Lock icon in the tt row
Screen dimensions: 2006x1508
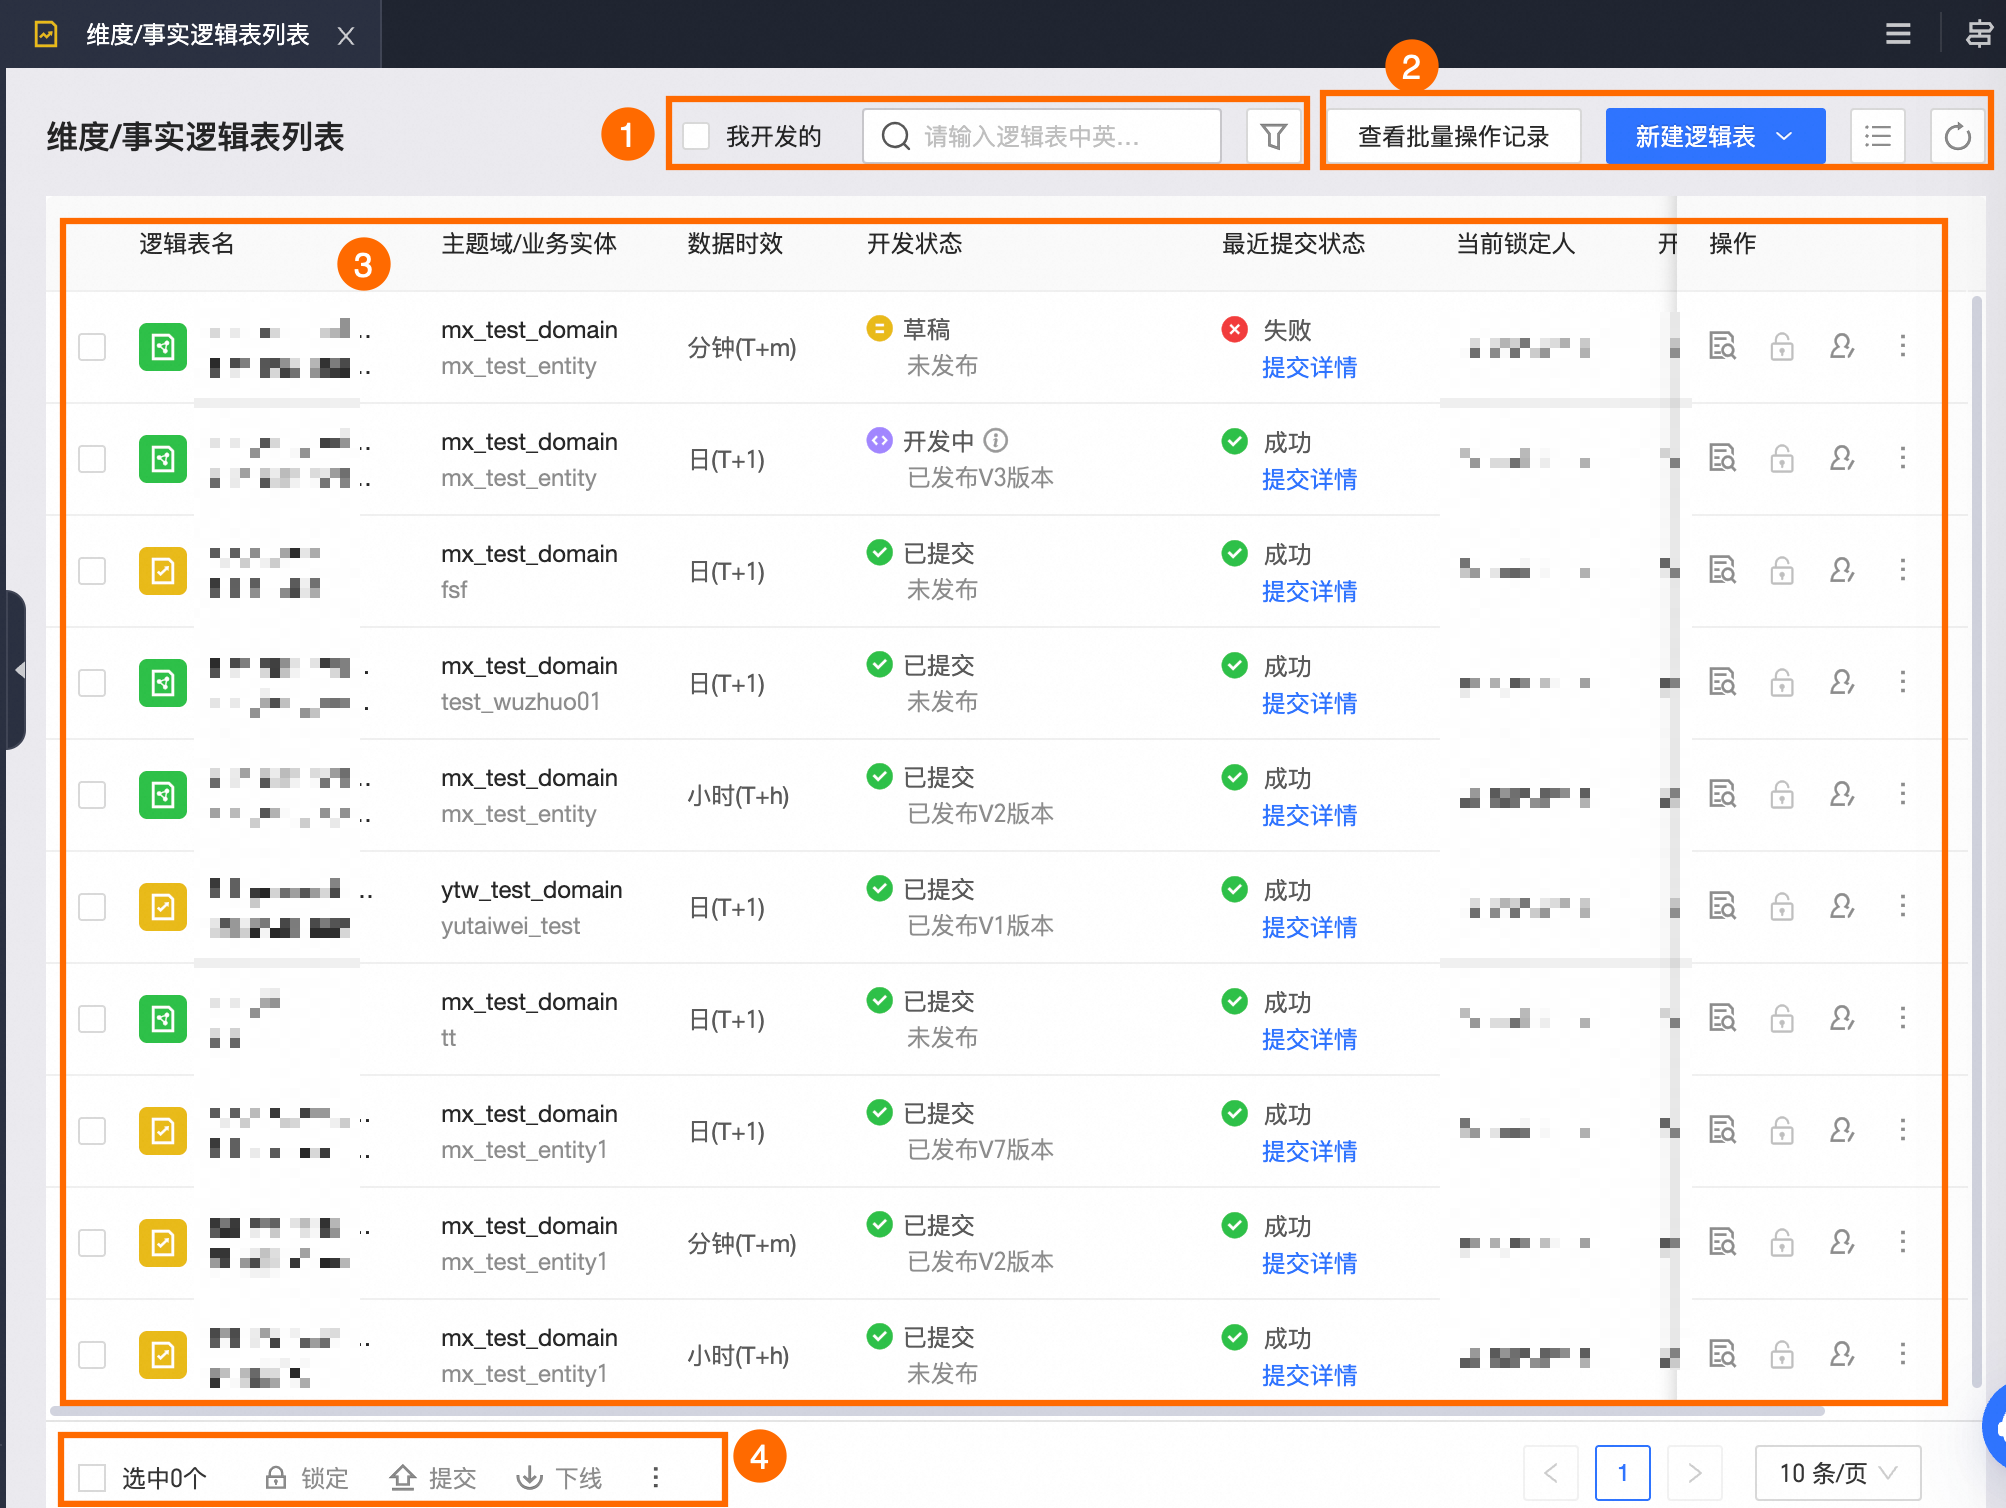[1782, 1018]
